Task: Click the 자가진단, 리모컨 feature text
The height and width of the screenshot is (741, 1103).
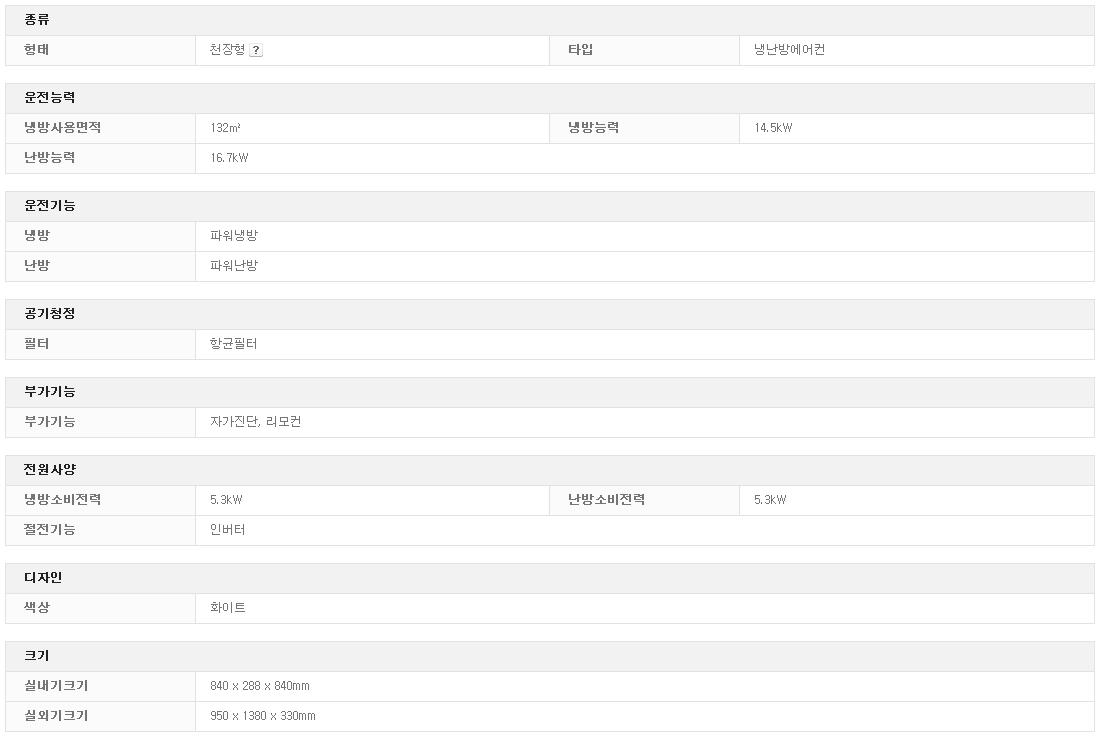Action: pyautogui.click(x=255, y=422)
